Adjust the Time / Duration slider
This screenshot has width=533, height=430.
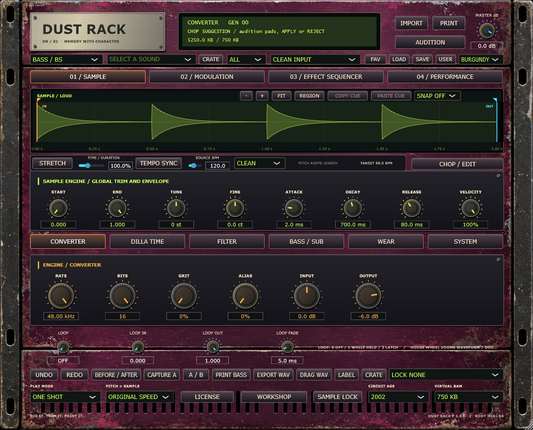(91, 166)
